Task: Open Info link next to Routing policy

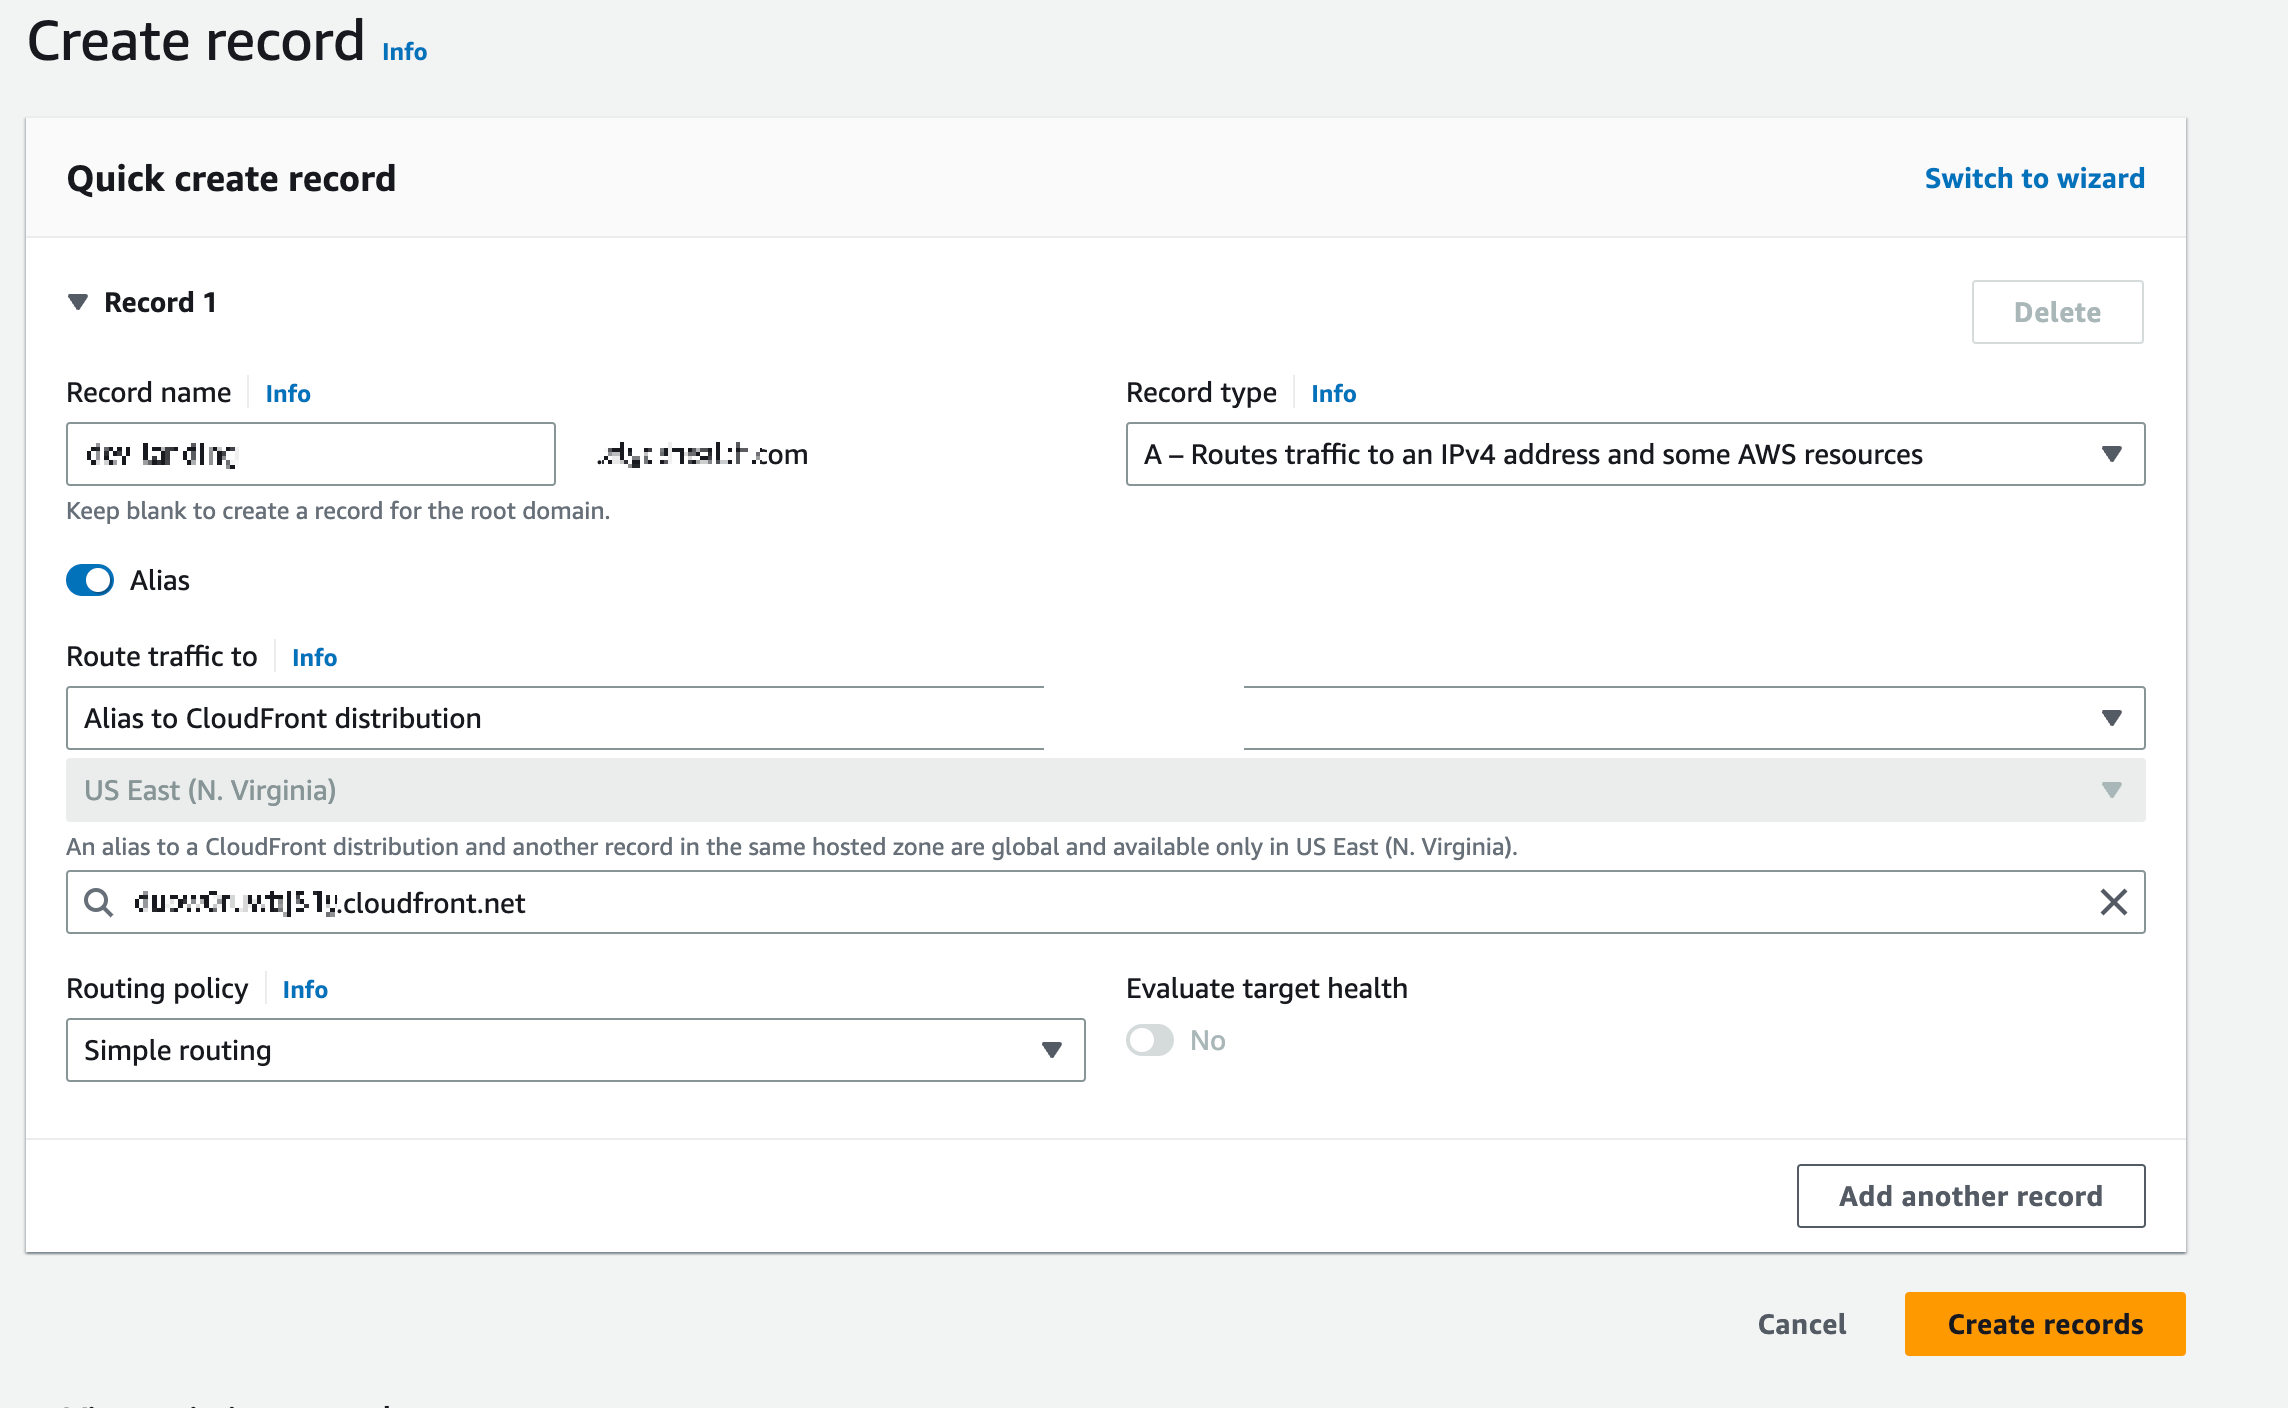Action: [305, 990]
